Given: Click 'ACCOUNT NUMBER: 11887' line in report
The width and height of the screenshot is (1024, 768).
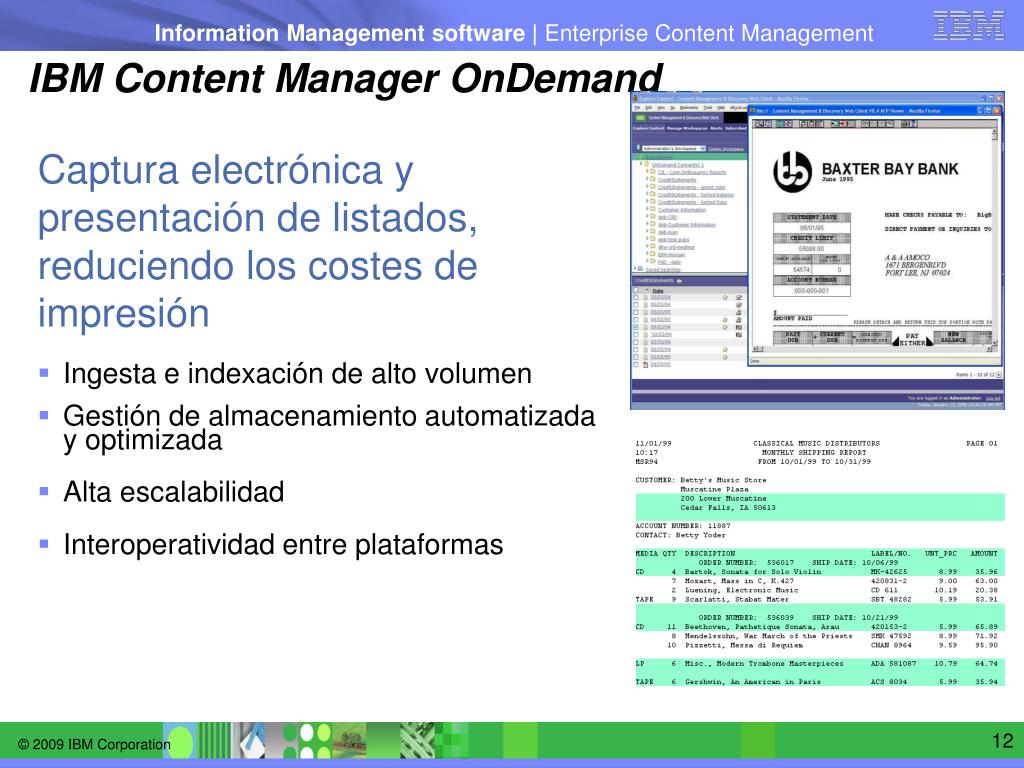Looking at the screenshot, I should pos(683,525).
